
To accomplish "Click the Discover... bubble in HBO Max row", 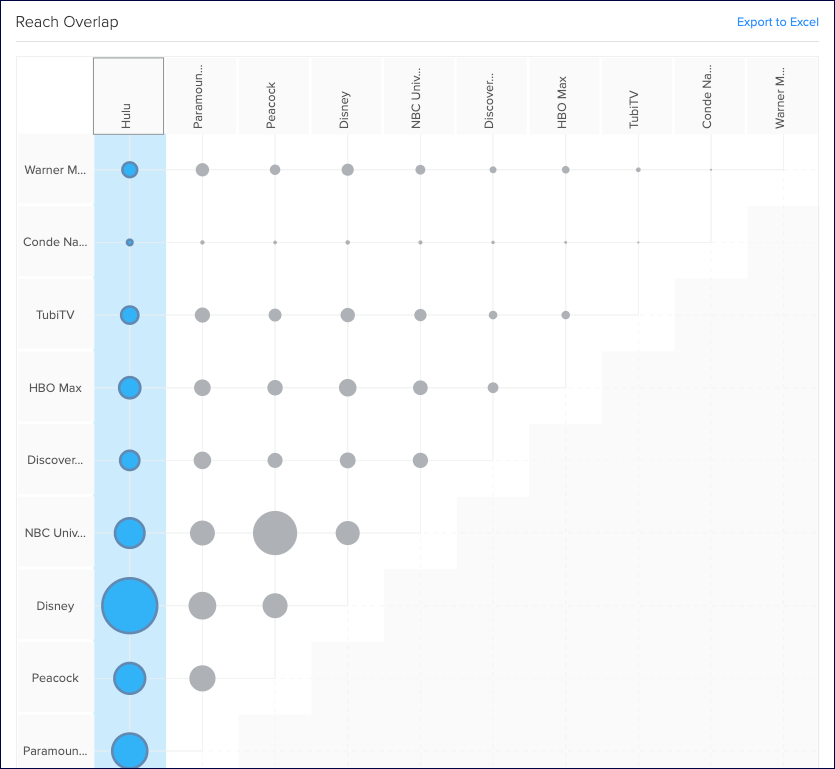I will click(493, 388).
